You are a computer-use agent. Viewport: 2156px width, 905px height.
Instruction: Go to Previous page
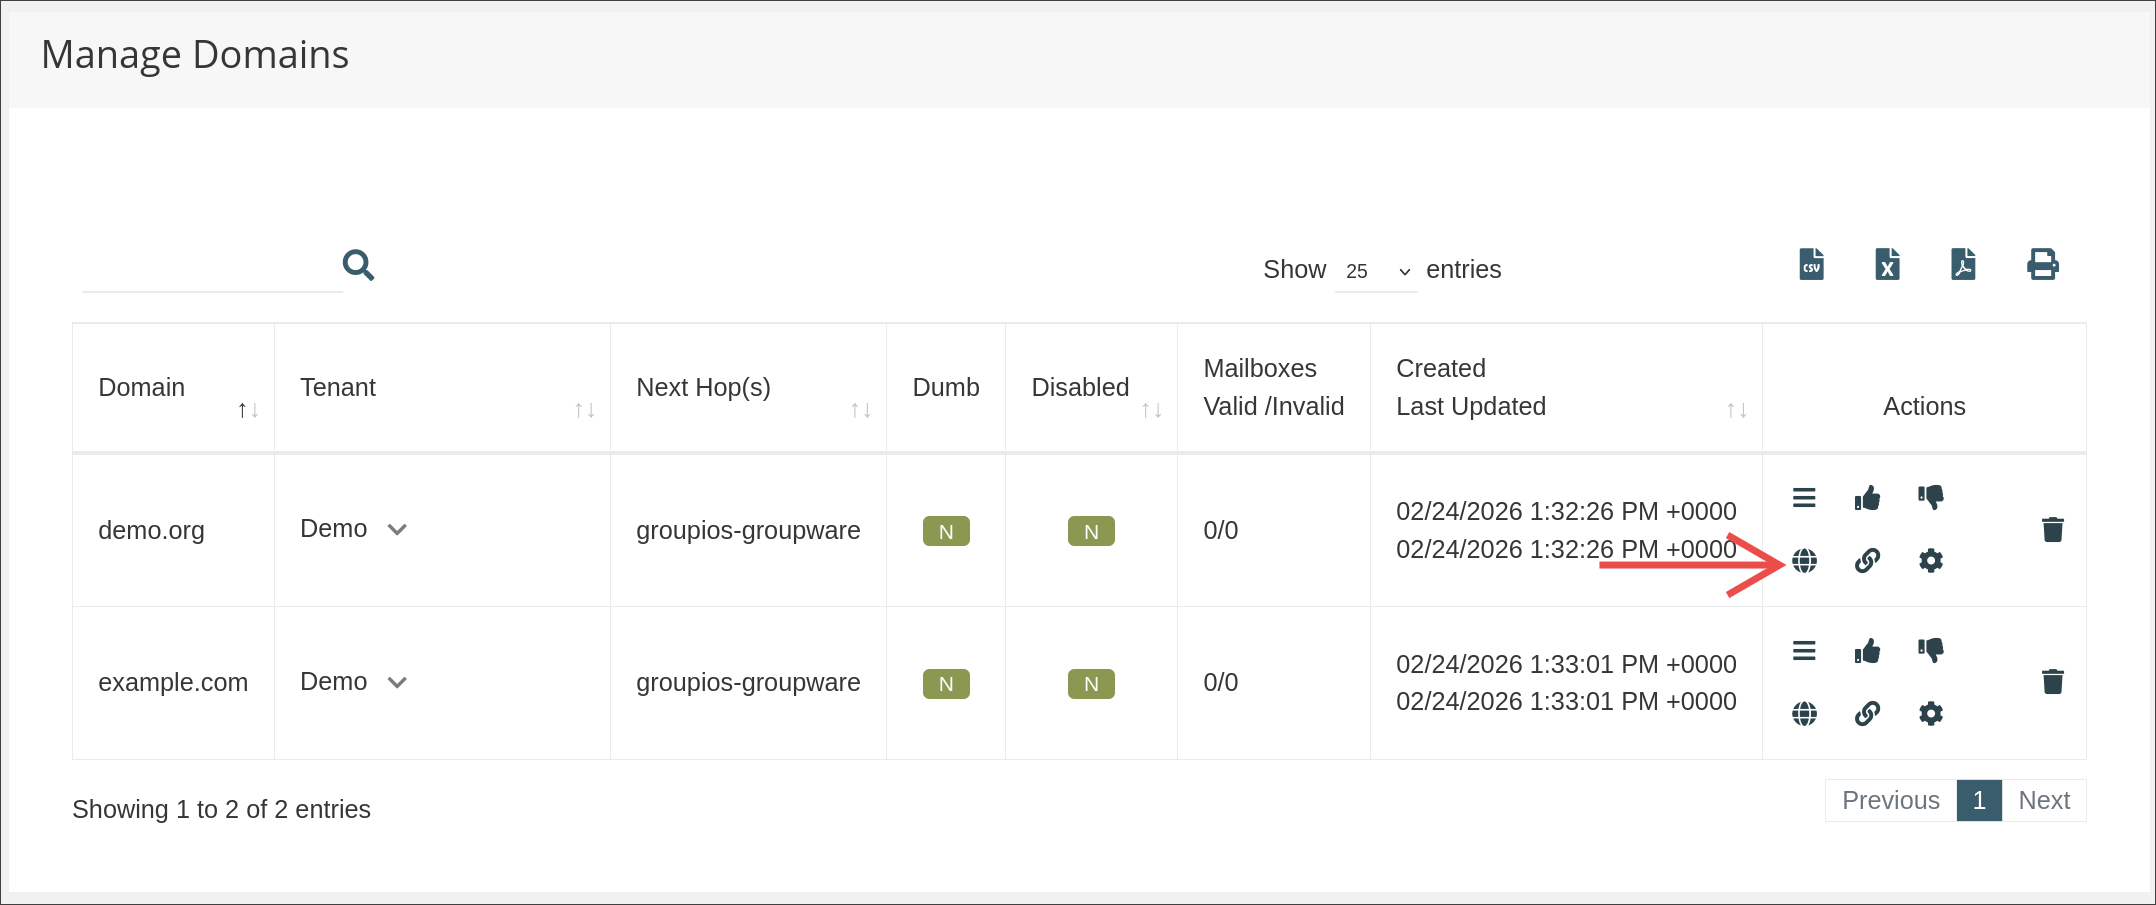pos(1890,801)
